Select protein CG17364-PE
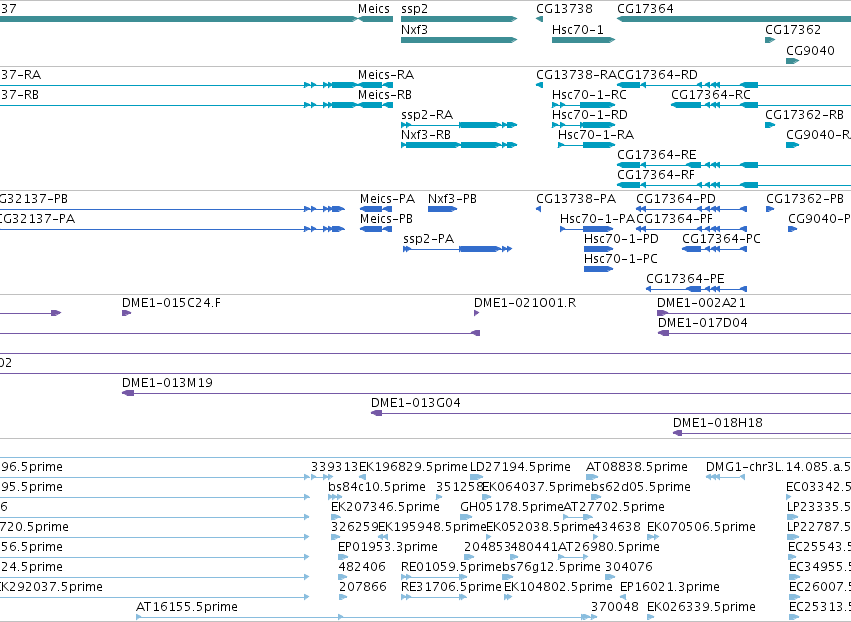 point(685,279)
